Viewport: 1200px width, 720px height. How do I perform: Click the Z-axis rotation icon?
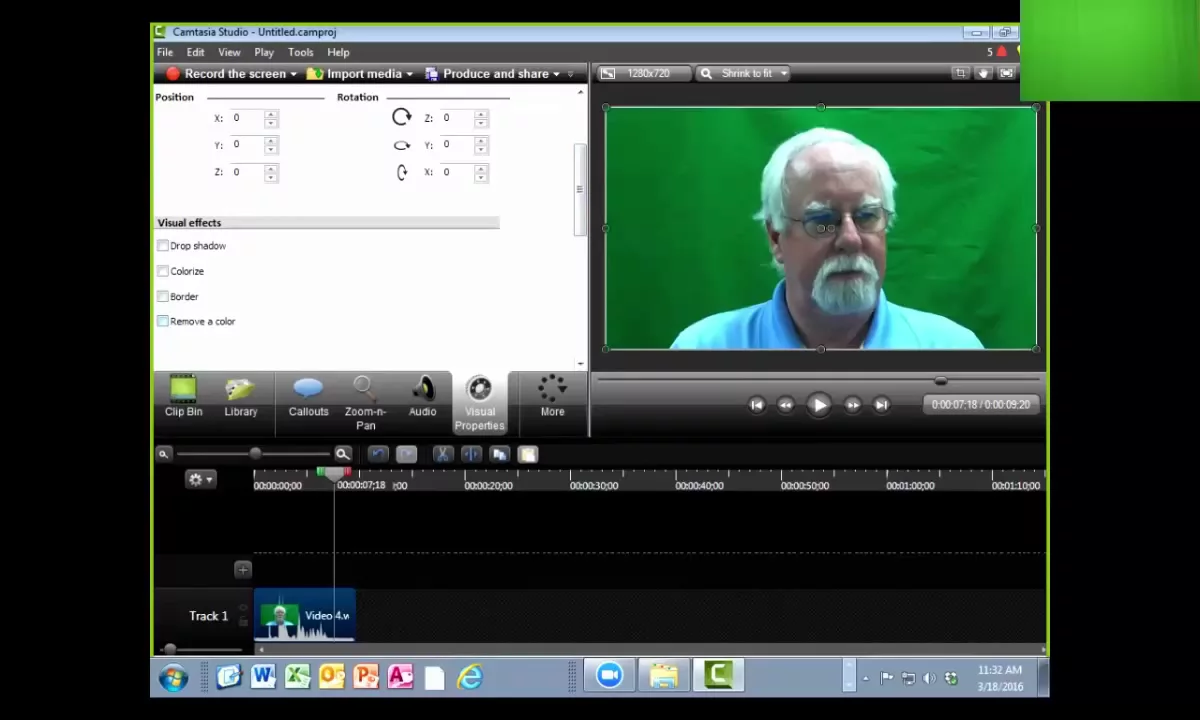pos(402,117)
